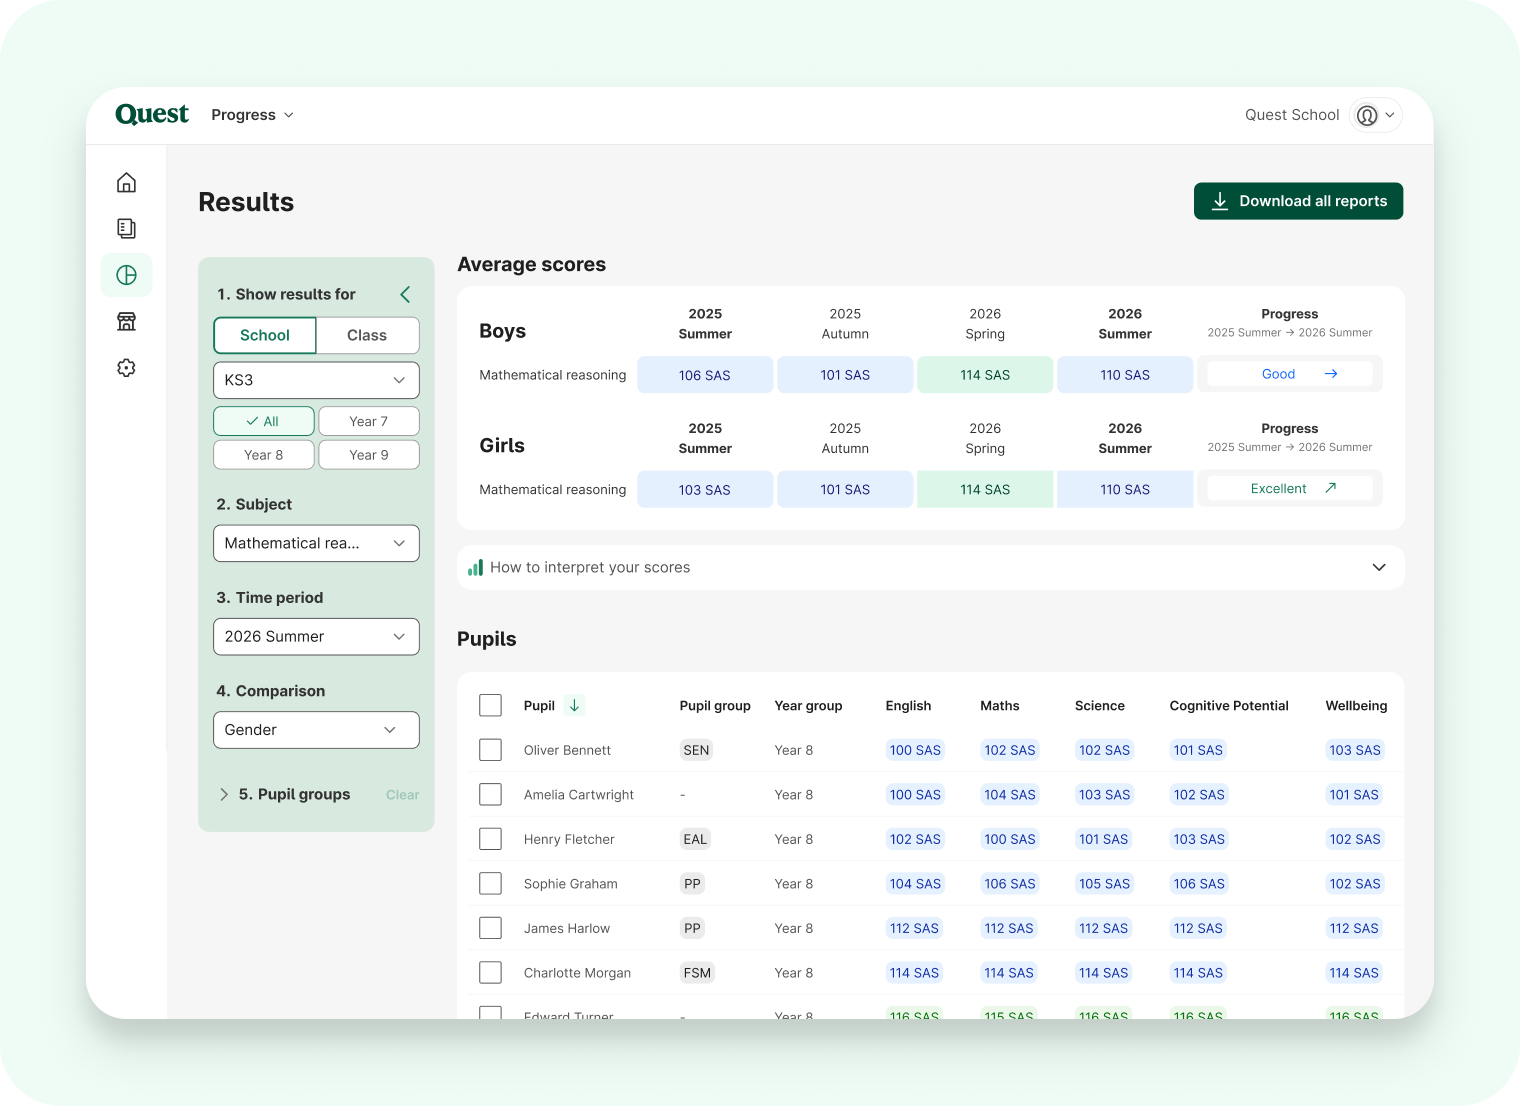Click arrow next to Good progress
Image resolution: width=1520 pixels, height=1106 pixels.
[x=1331, y=374]
